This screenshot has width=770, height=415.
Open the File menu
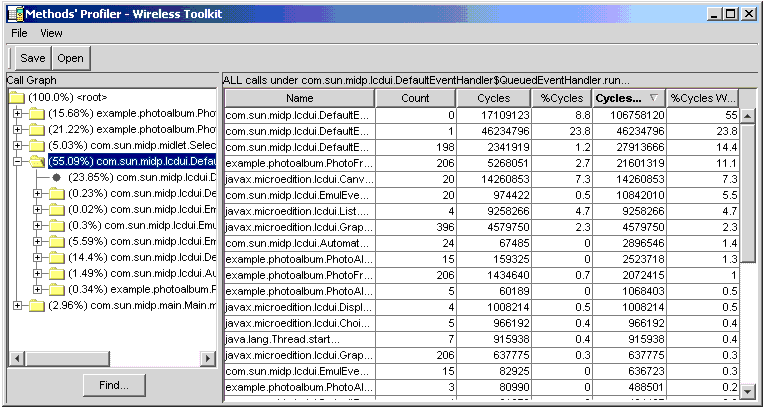tap(19, 33)
